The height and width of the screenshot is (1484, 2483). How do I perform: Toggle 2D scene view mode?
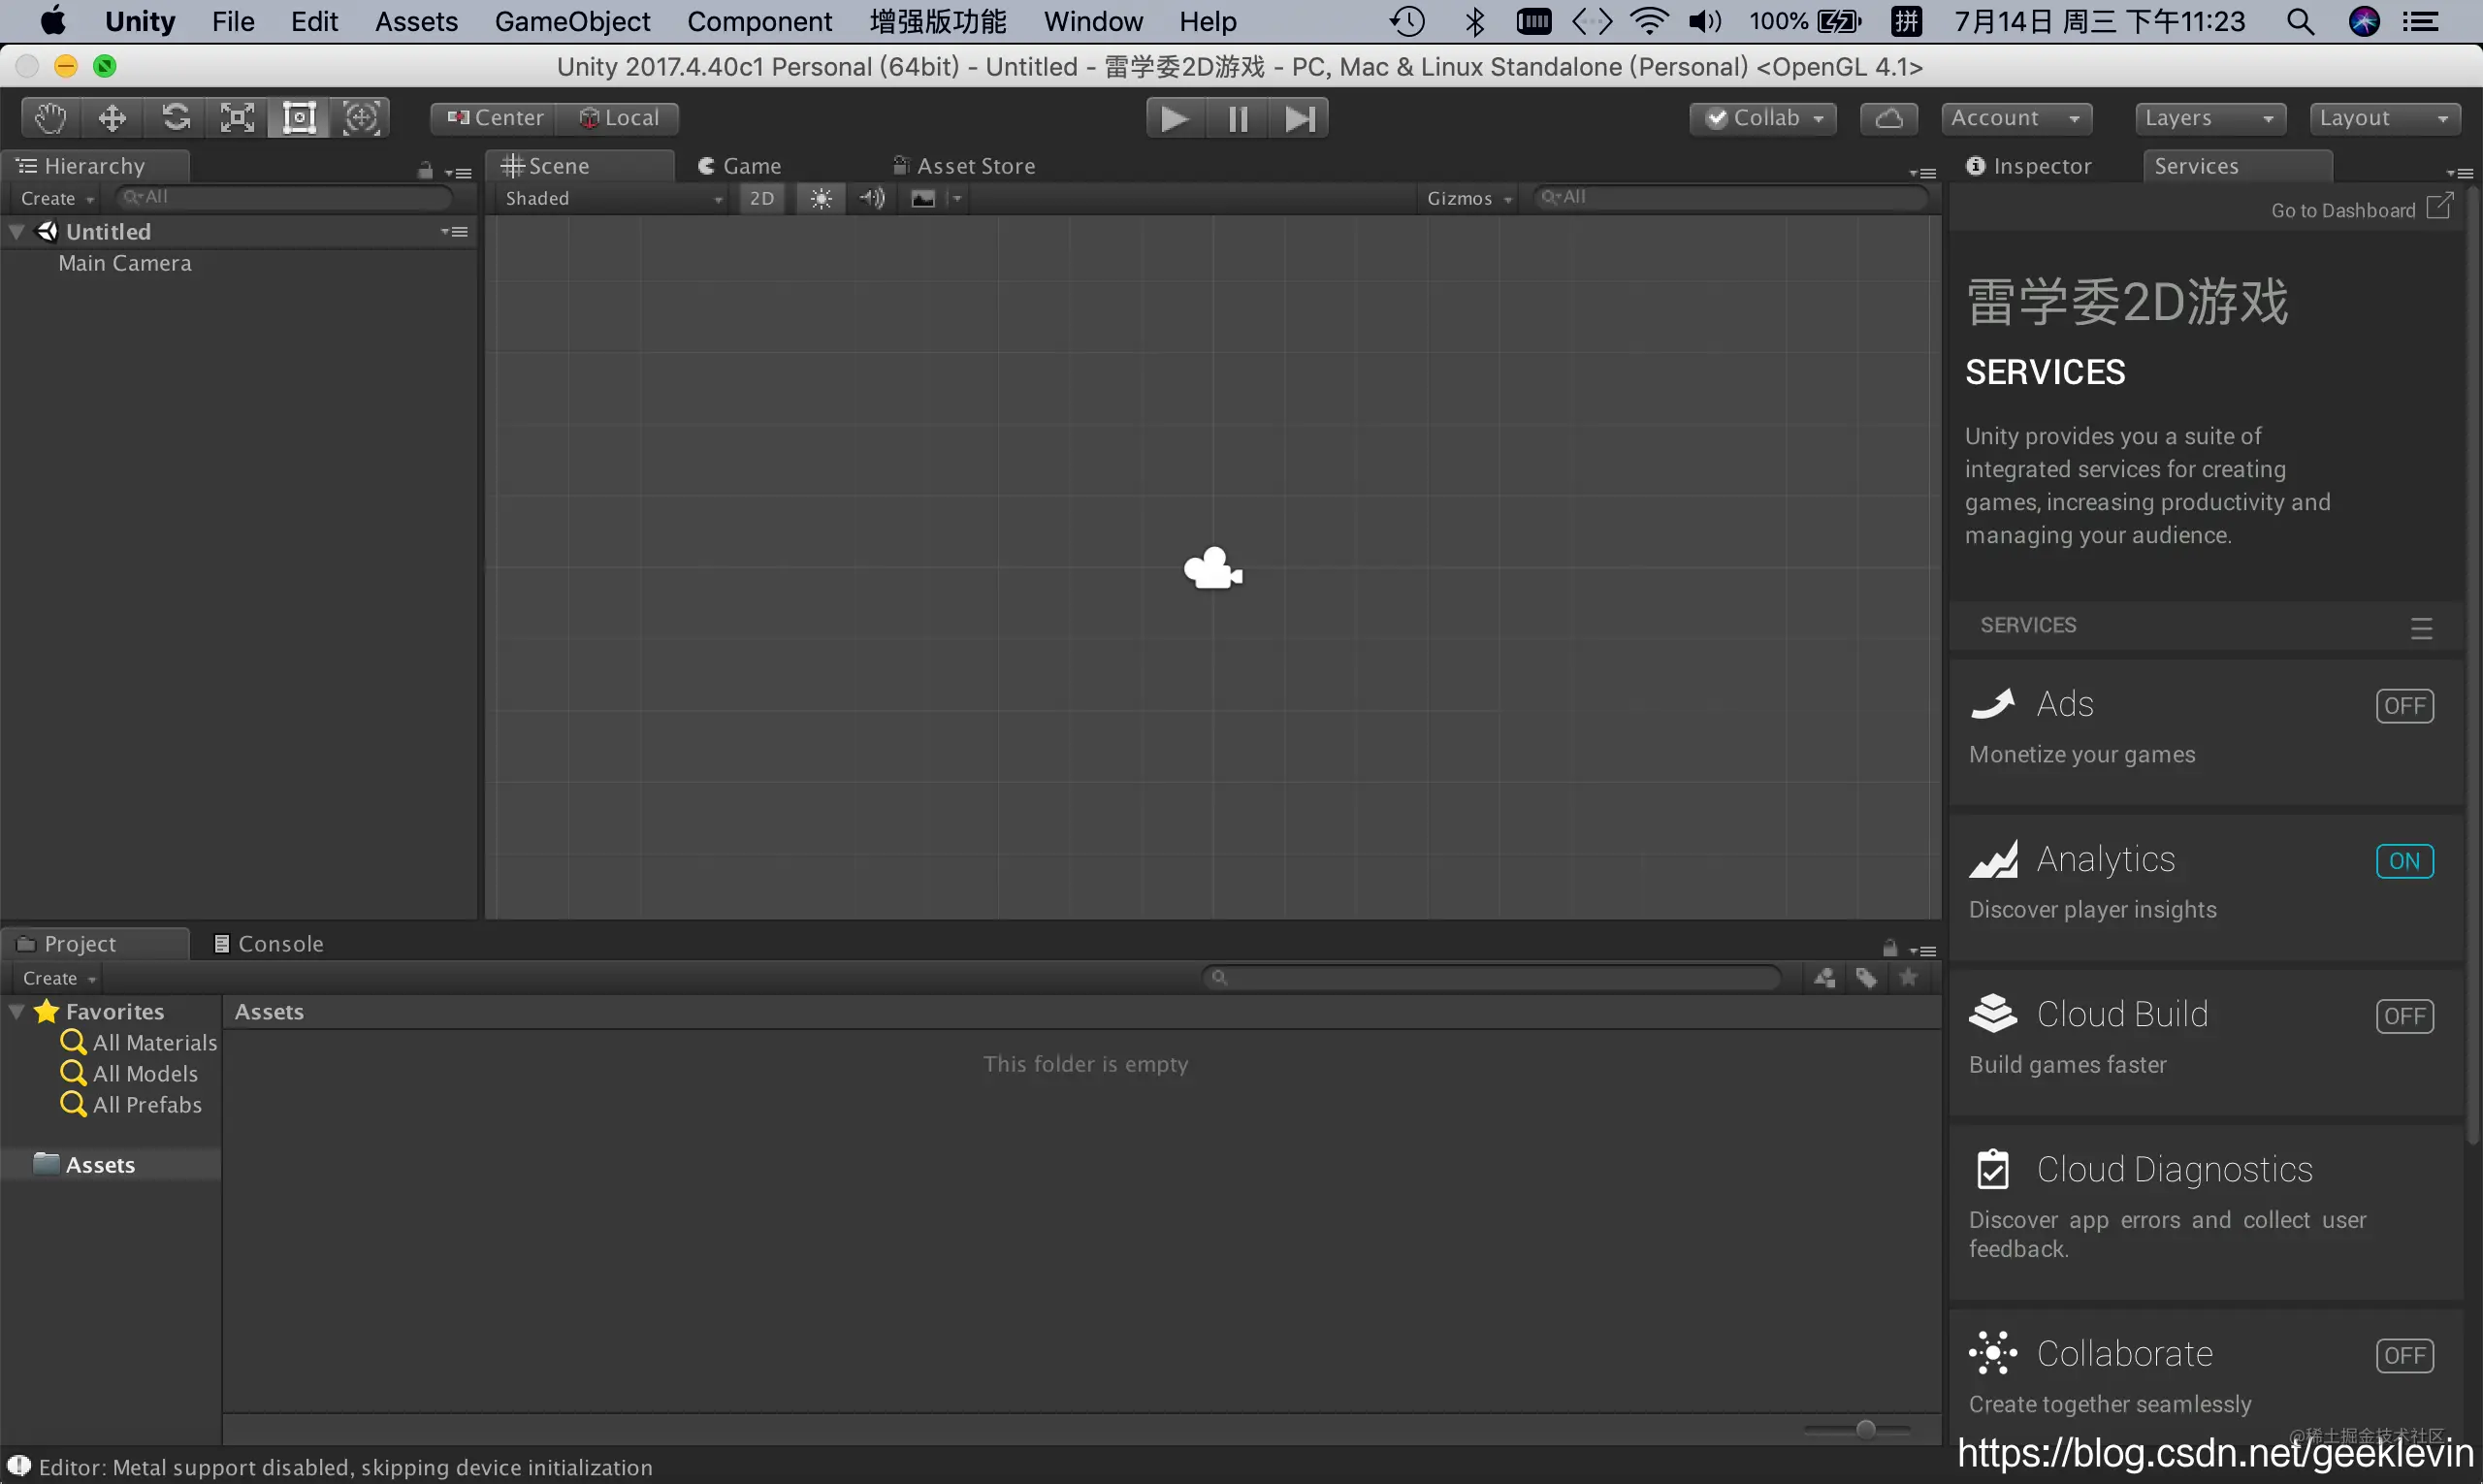(762, 198)
